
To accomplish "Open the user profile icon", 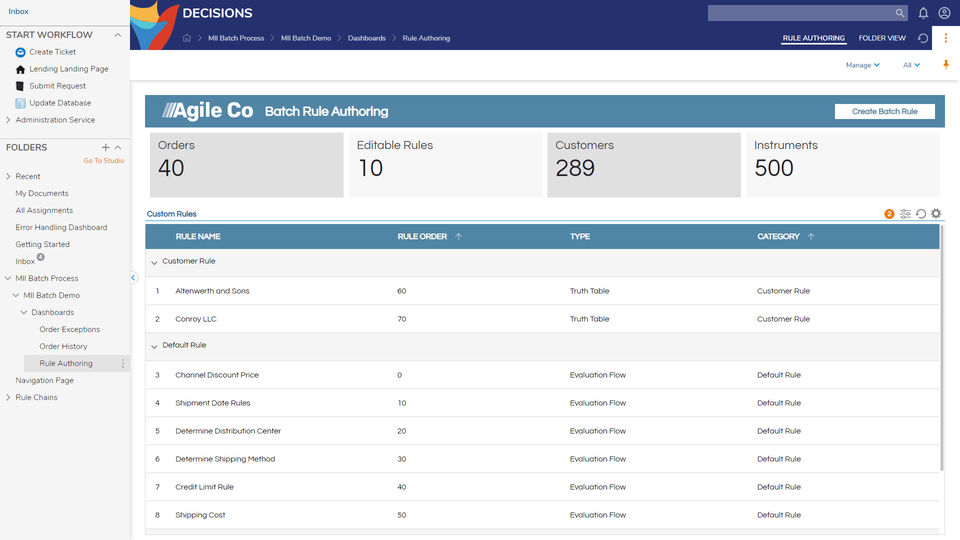I will click(x=944, y=13).
